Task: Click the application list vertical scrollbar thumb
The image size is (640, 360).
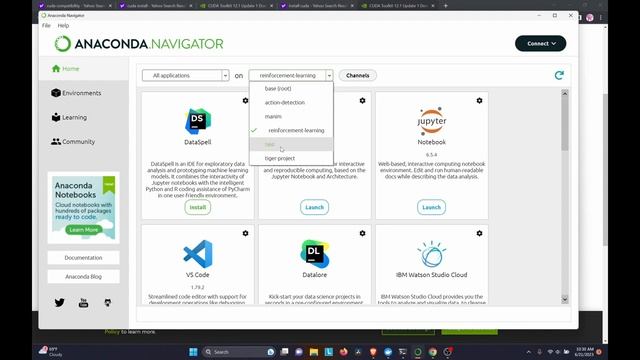Action: point(565,124)
